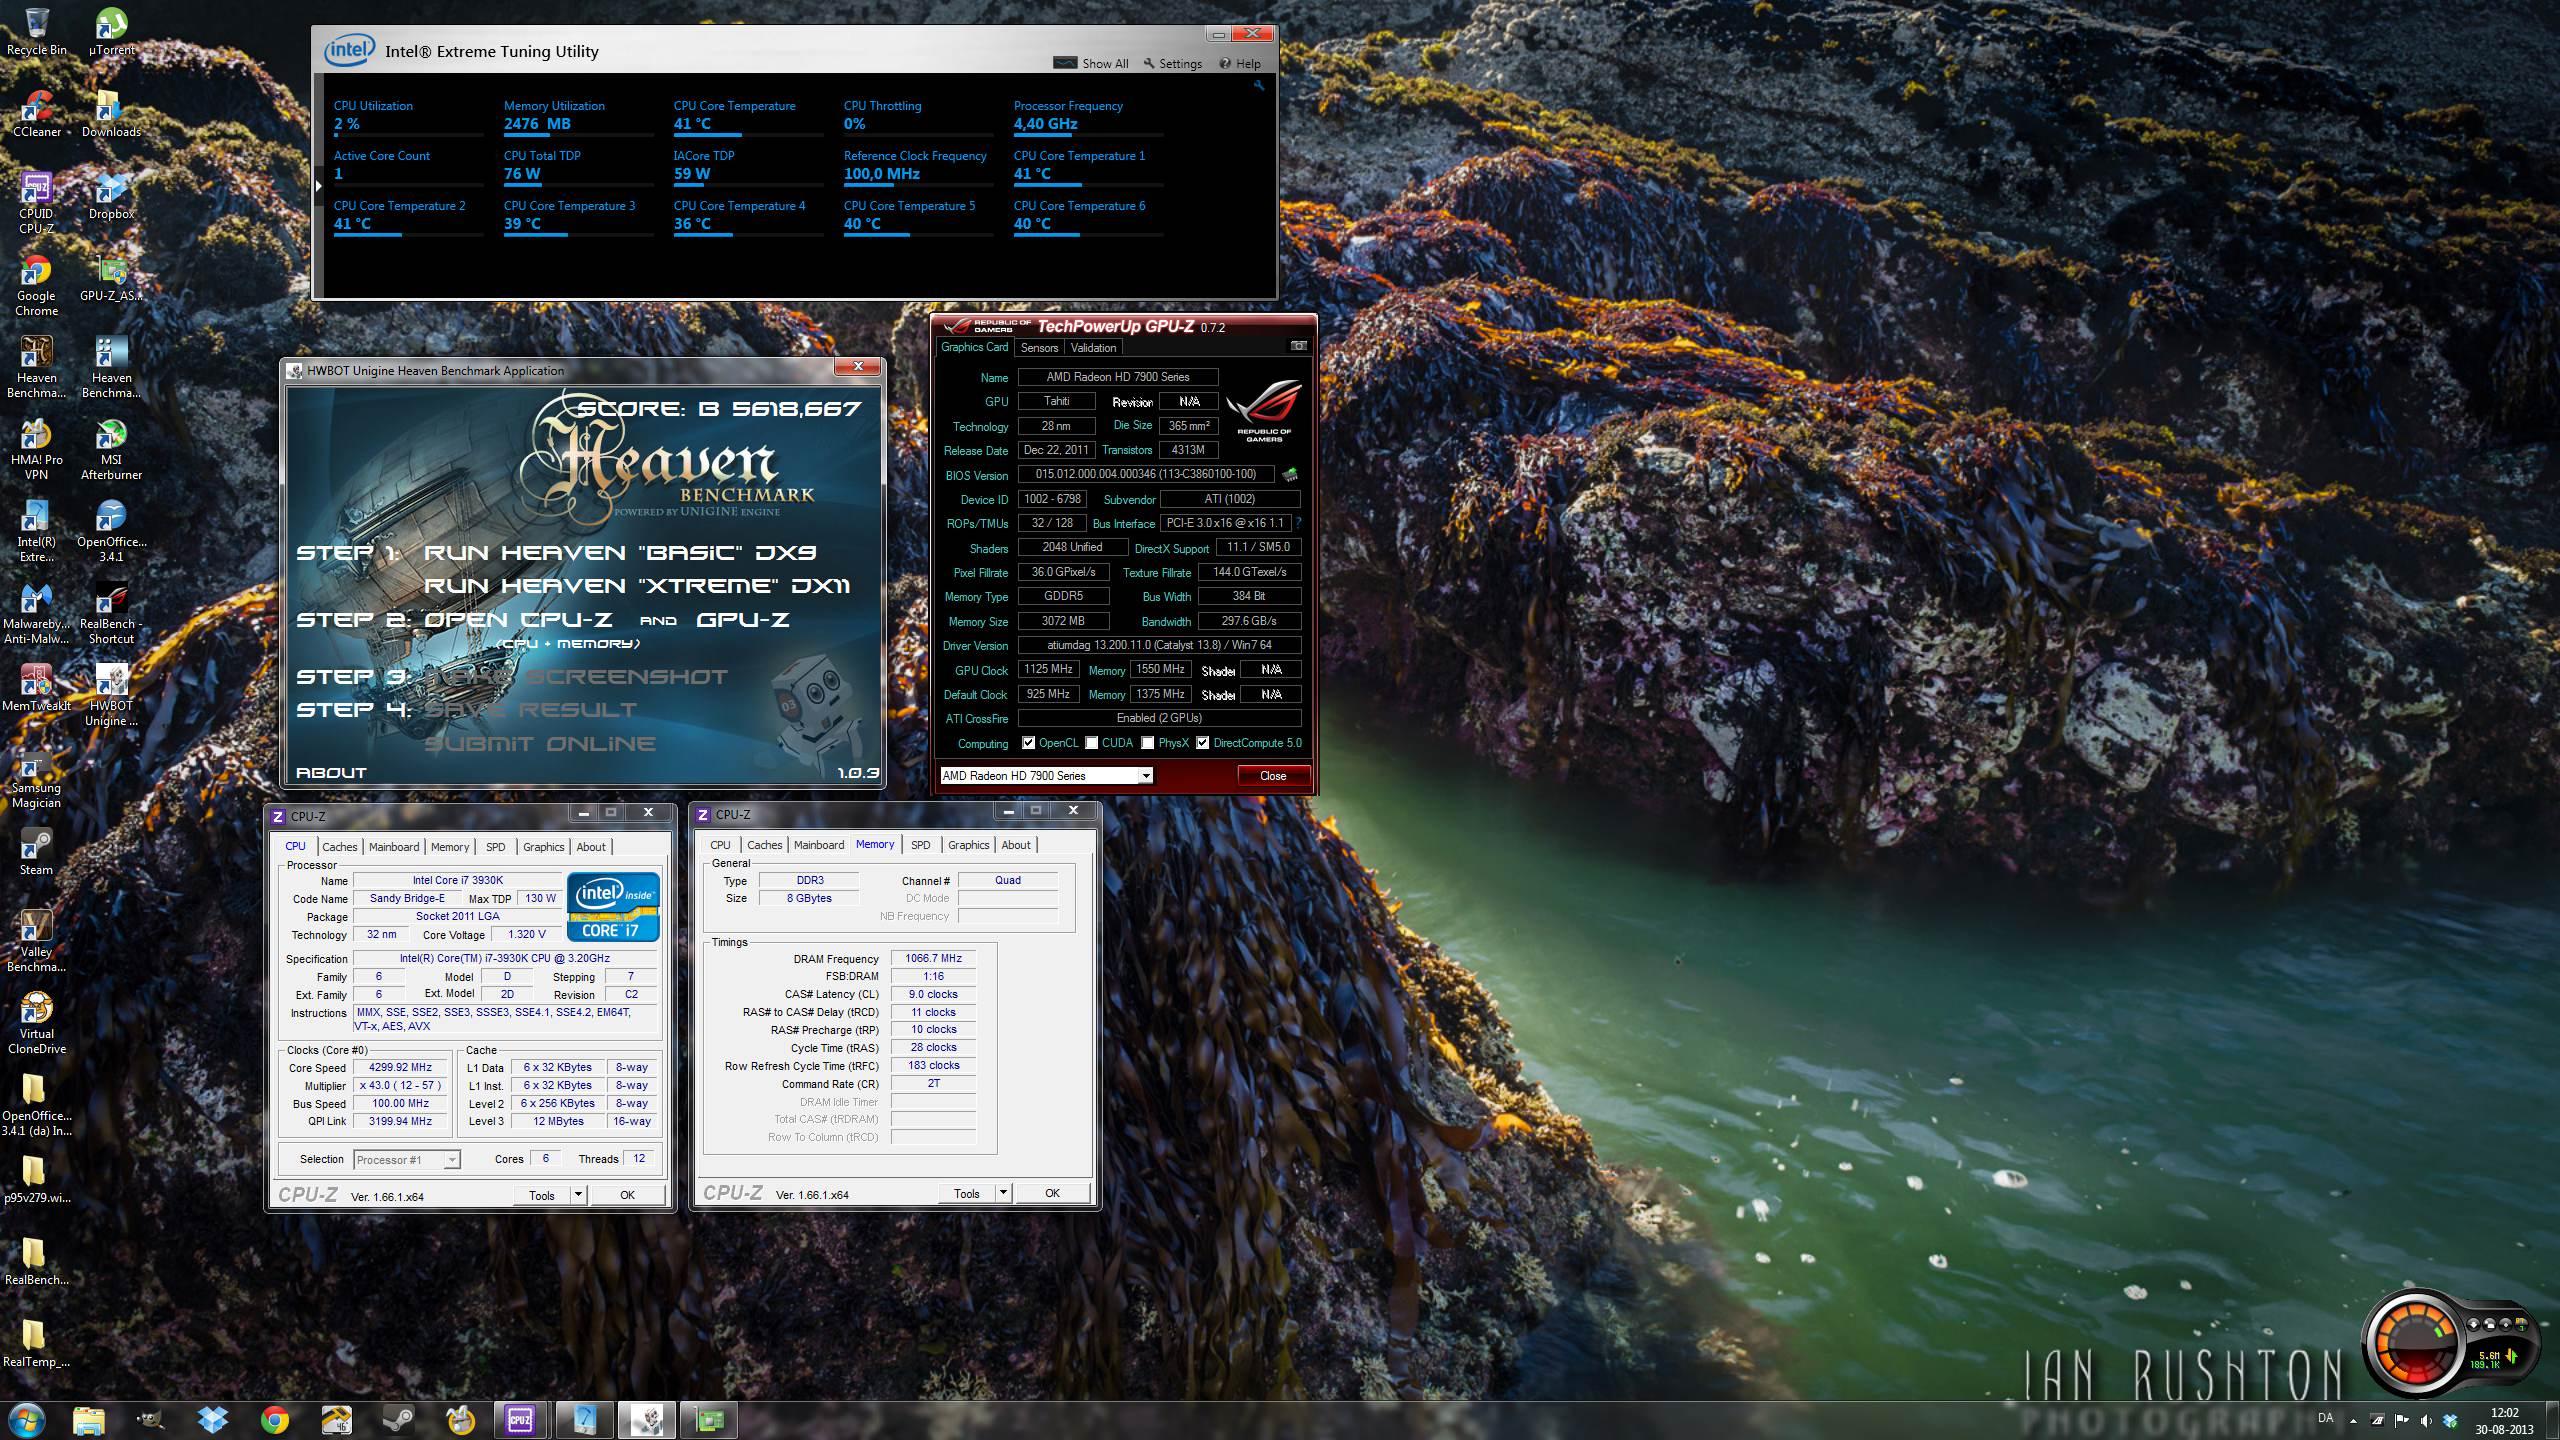Click the GPU-Z screenshot camera icon

coord(1298,346)
